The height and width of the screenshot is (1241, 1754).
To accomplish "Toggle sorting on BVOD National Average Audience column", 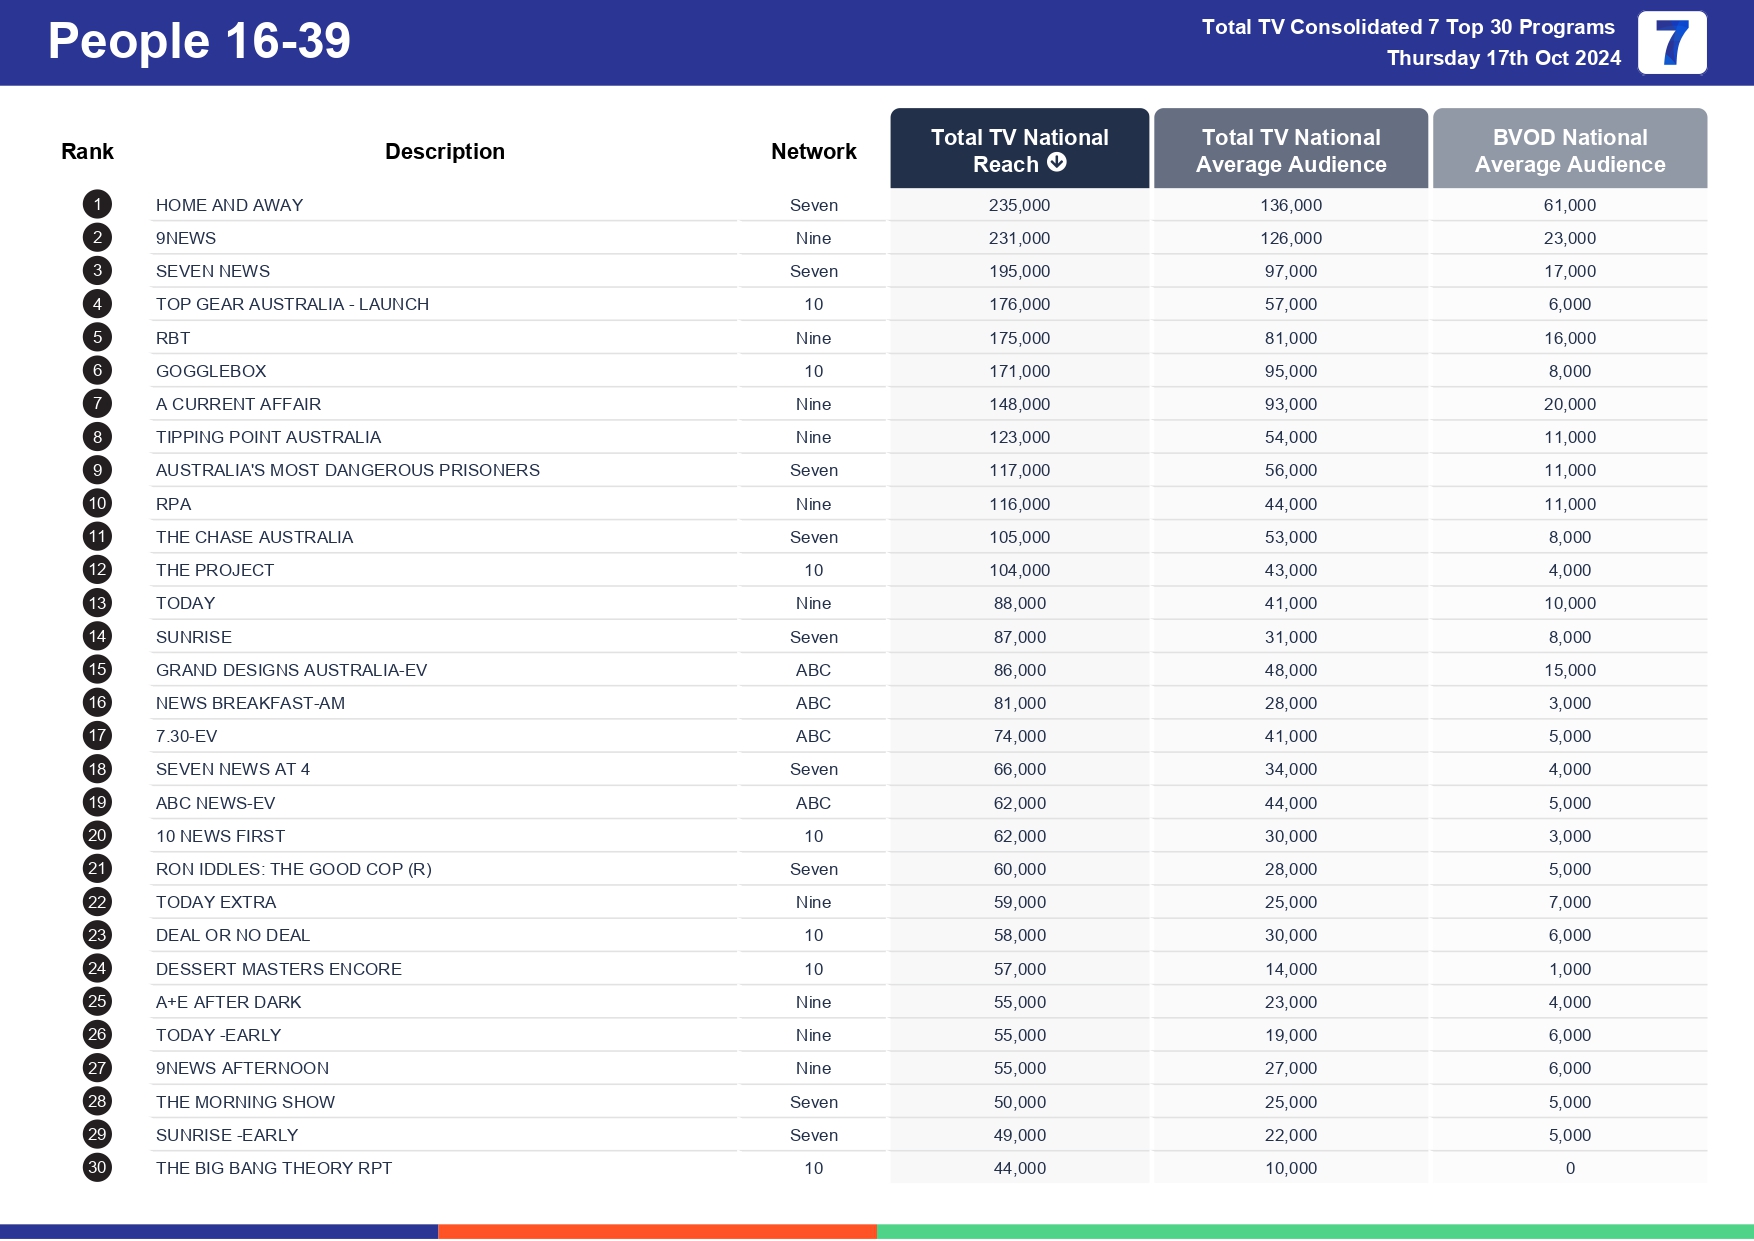I will [1570, 150].
